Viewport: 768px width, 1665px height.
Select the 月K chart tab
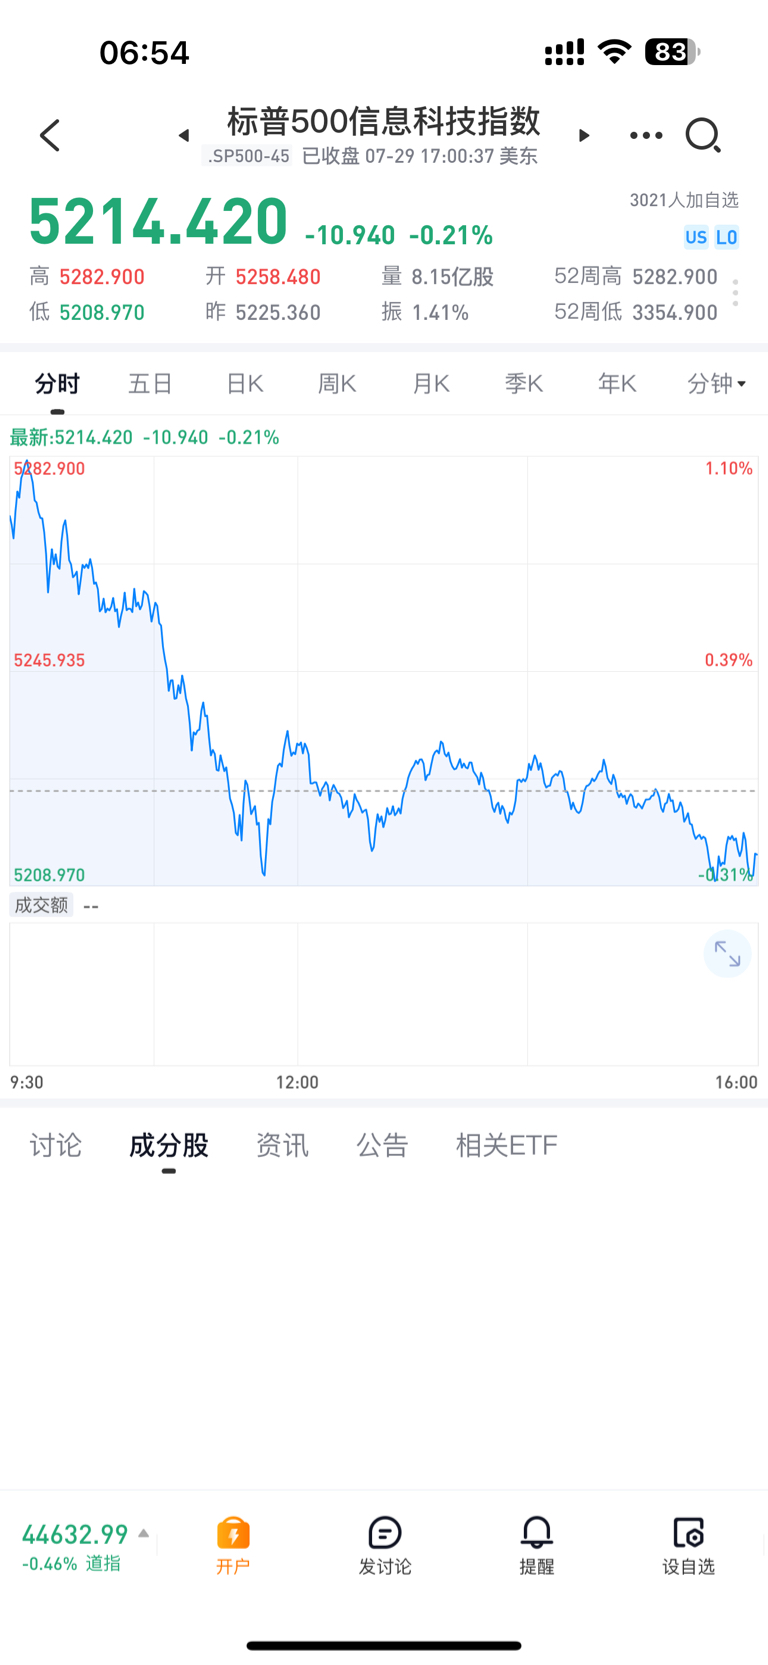point(431,383)
